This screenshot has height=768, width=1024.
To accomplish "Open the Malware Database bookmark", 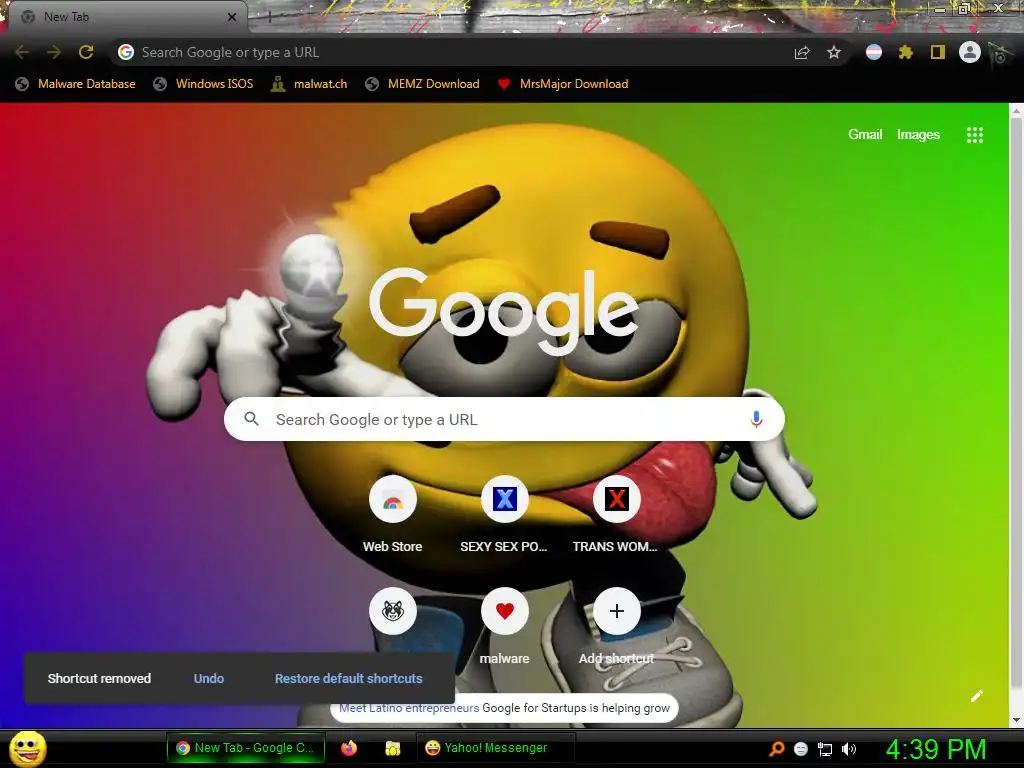I will pos(76,84).
